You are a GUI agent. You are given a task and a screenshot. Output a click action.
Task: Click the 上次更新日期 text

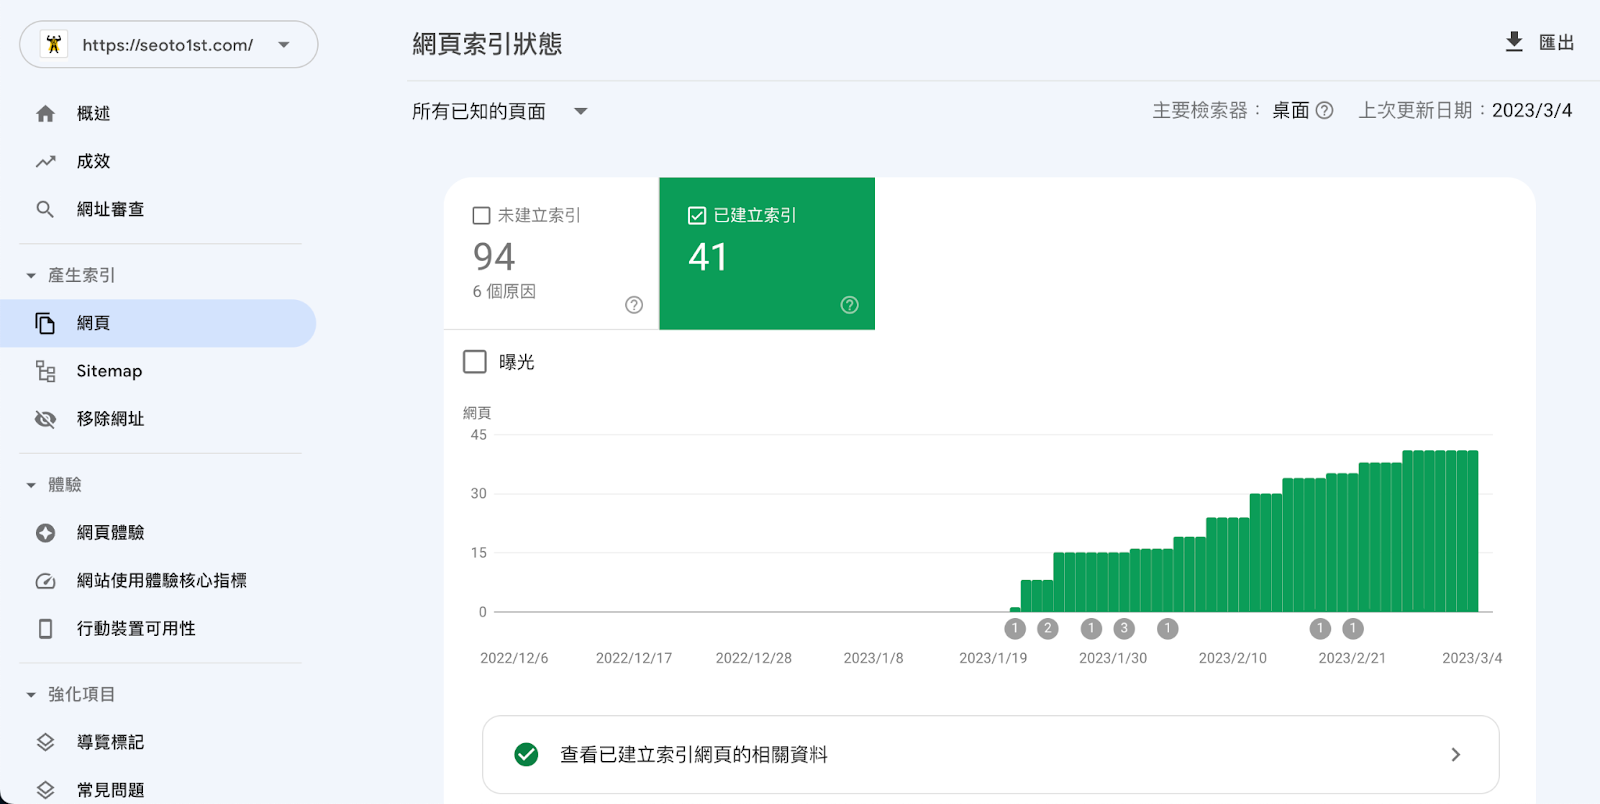coord(1415,110)
